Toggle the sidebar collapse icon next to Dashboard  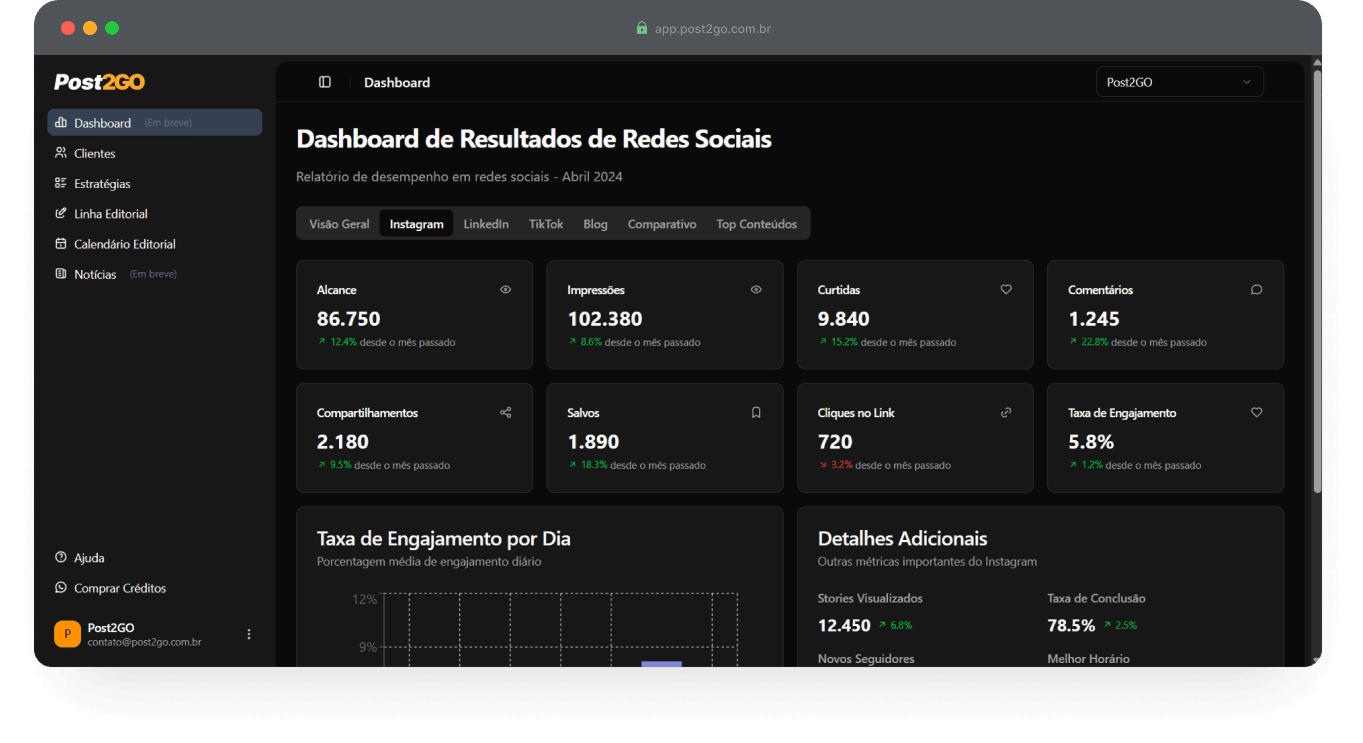pyautogui.click(x=322, y=81)
